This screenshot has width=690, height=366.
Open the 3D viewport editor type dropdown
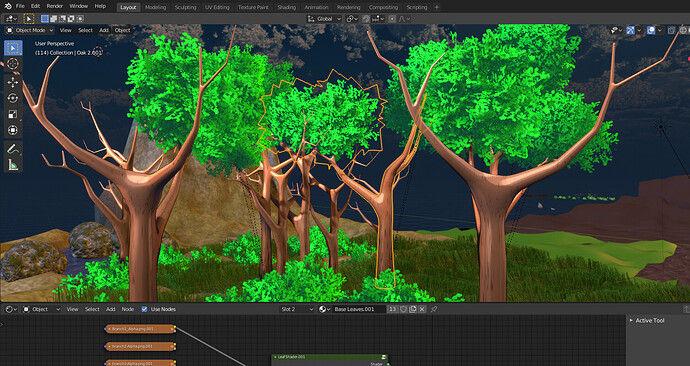[x=11, y=19]
